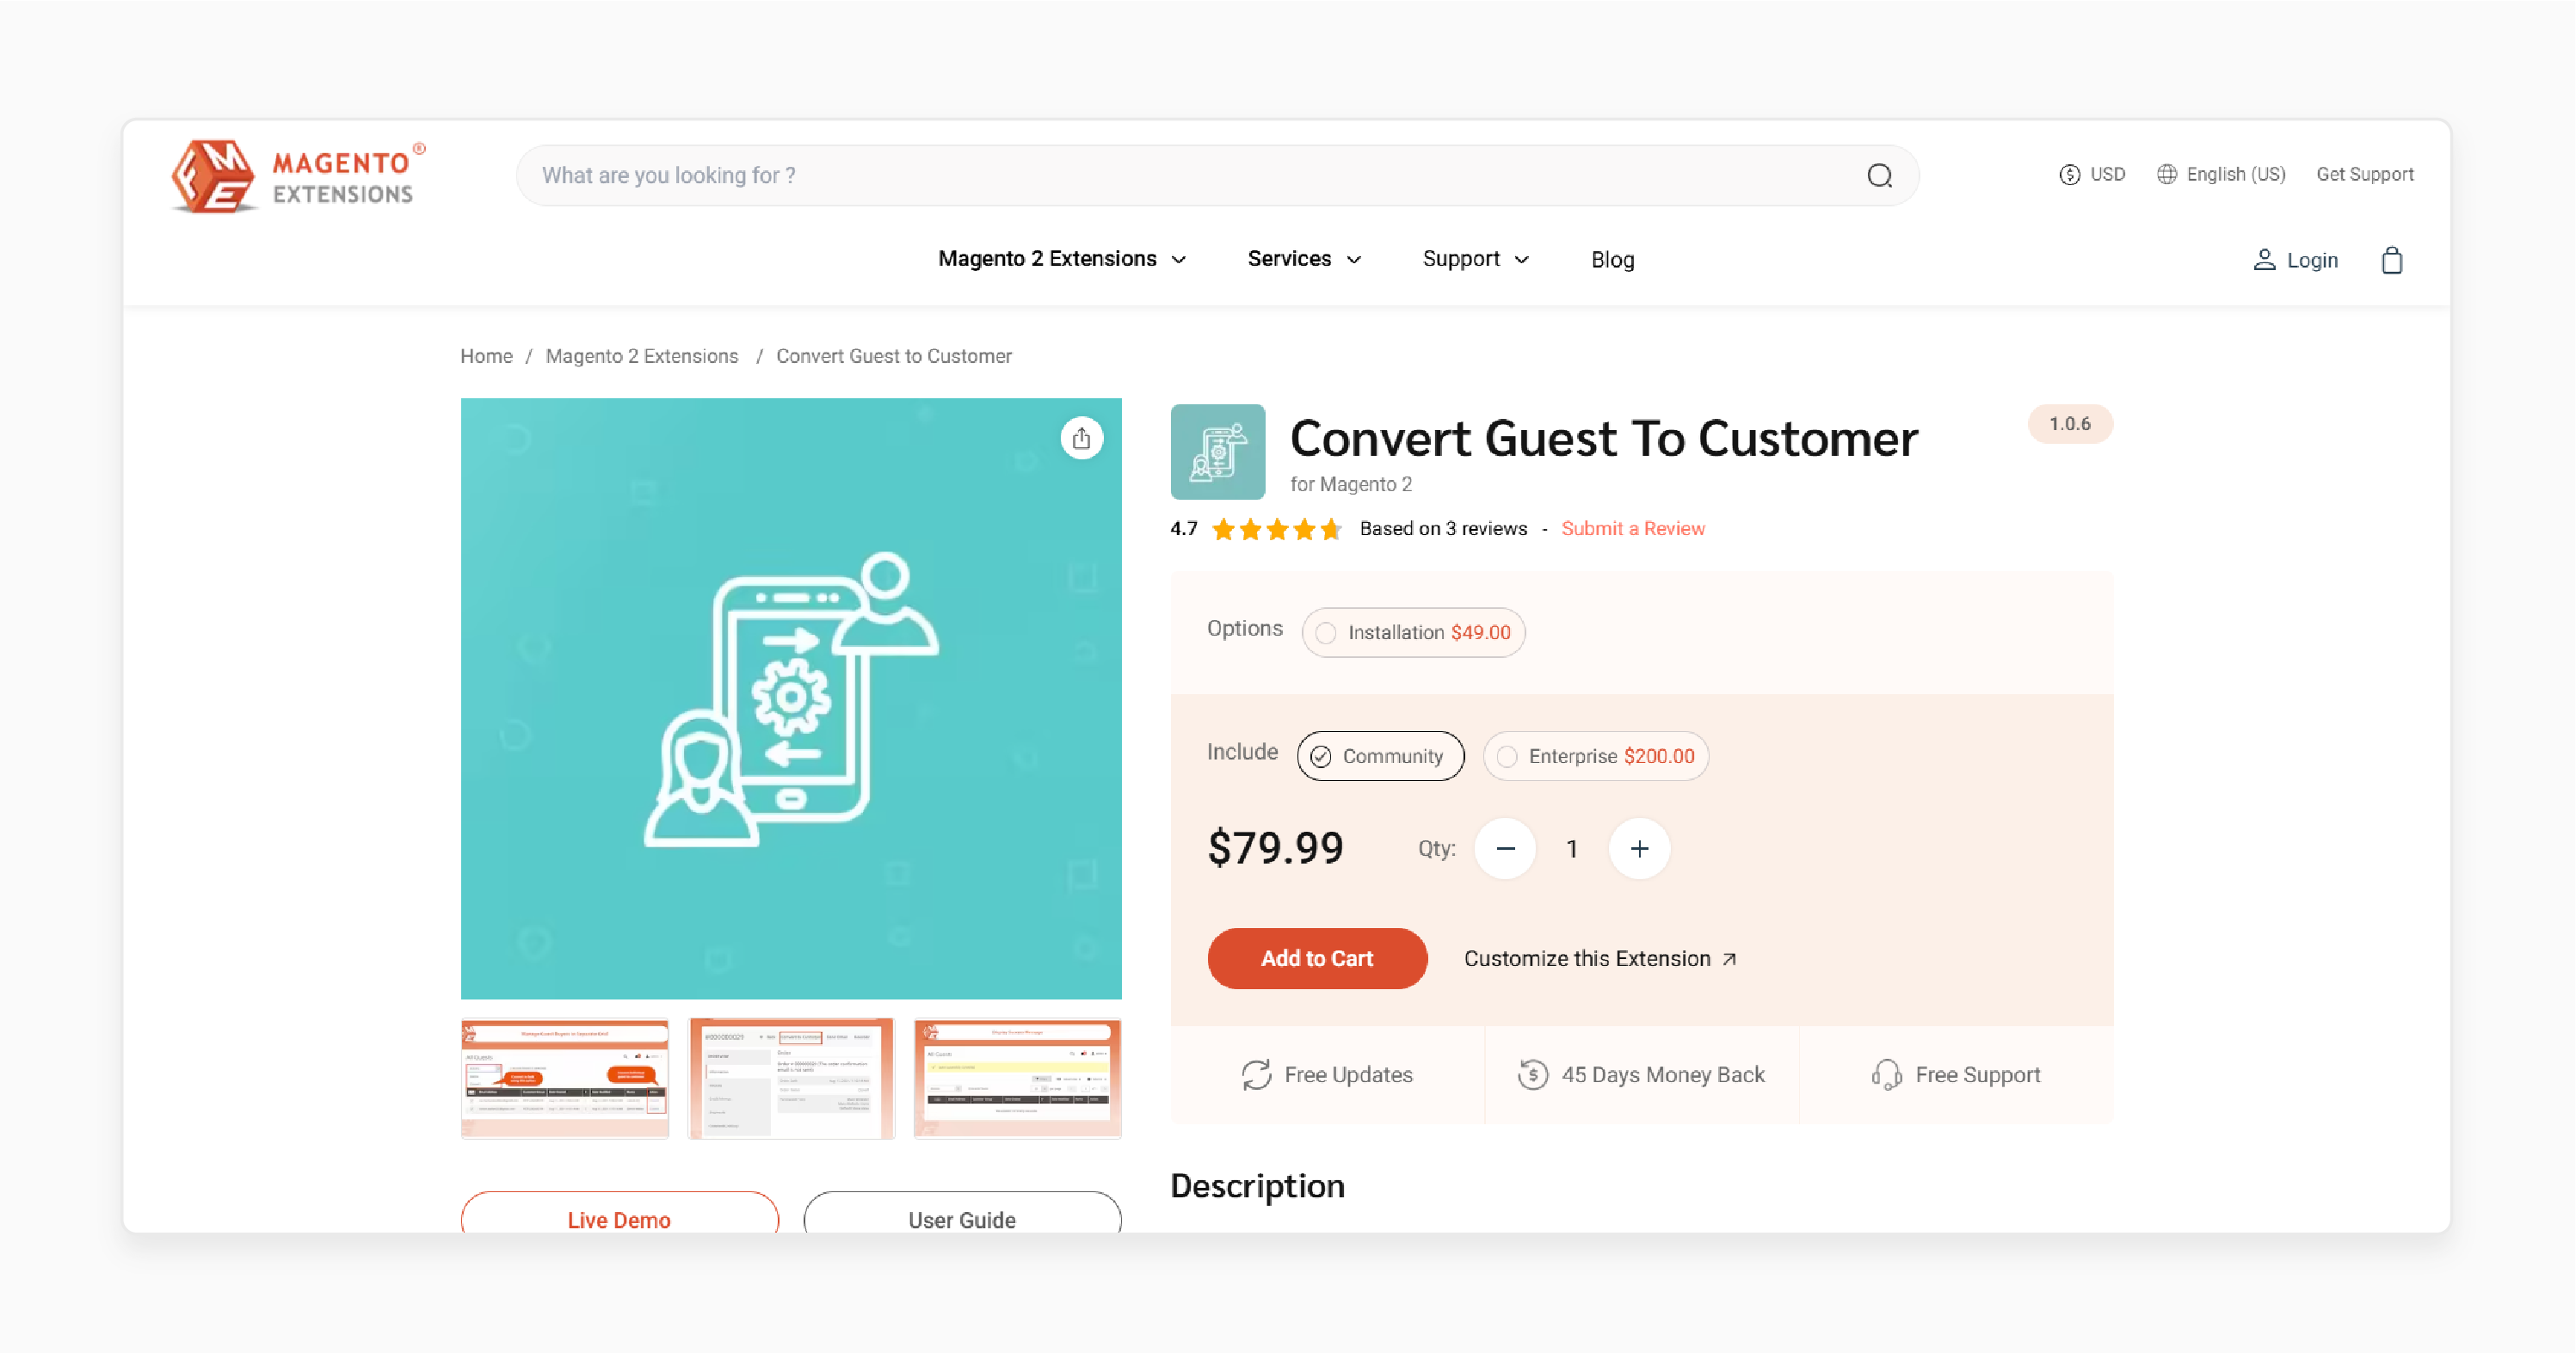Click the User Guide button
Image resolution: width=2576 pixels, height=1353 pixels.
(x=962, y=1212)
